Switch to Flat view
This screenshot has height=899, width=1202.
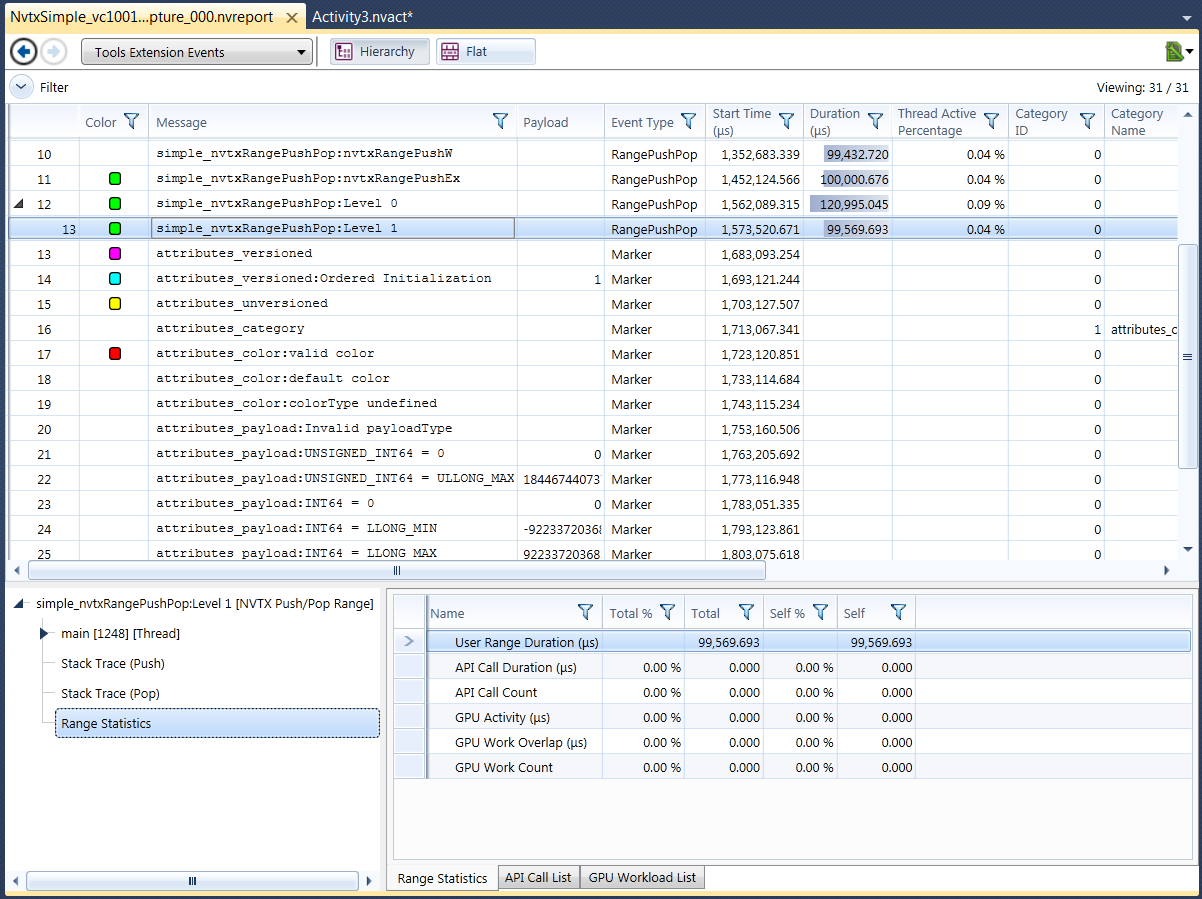tap(485, 52)
